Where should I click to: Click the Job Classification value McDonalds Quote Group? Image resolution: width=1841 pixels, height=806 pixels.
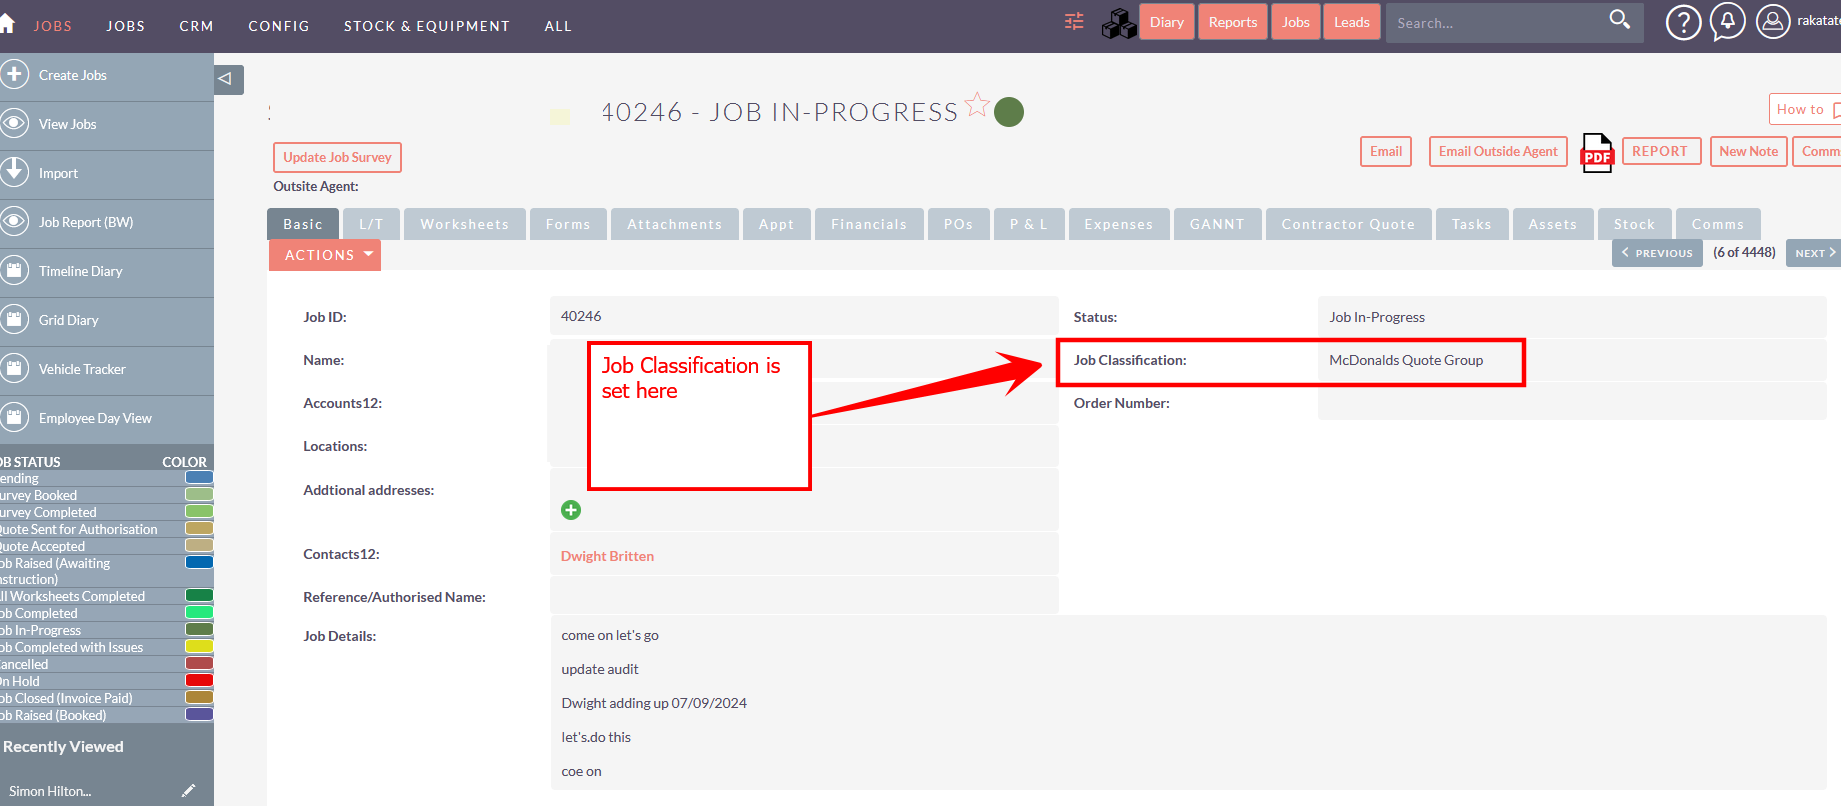tap(1405, 360)
